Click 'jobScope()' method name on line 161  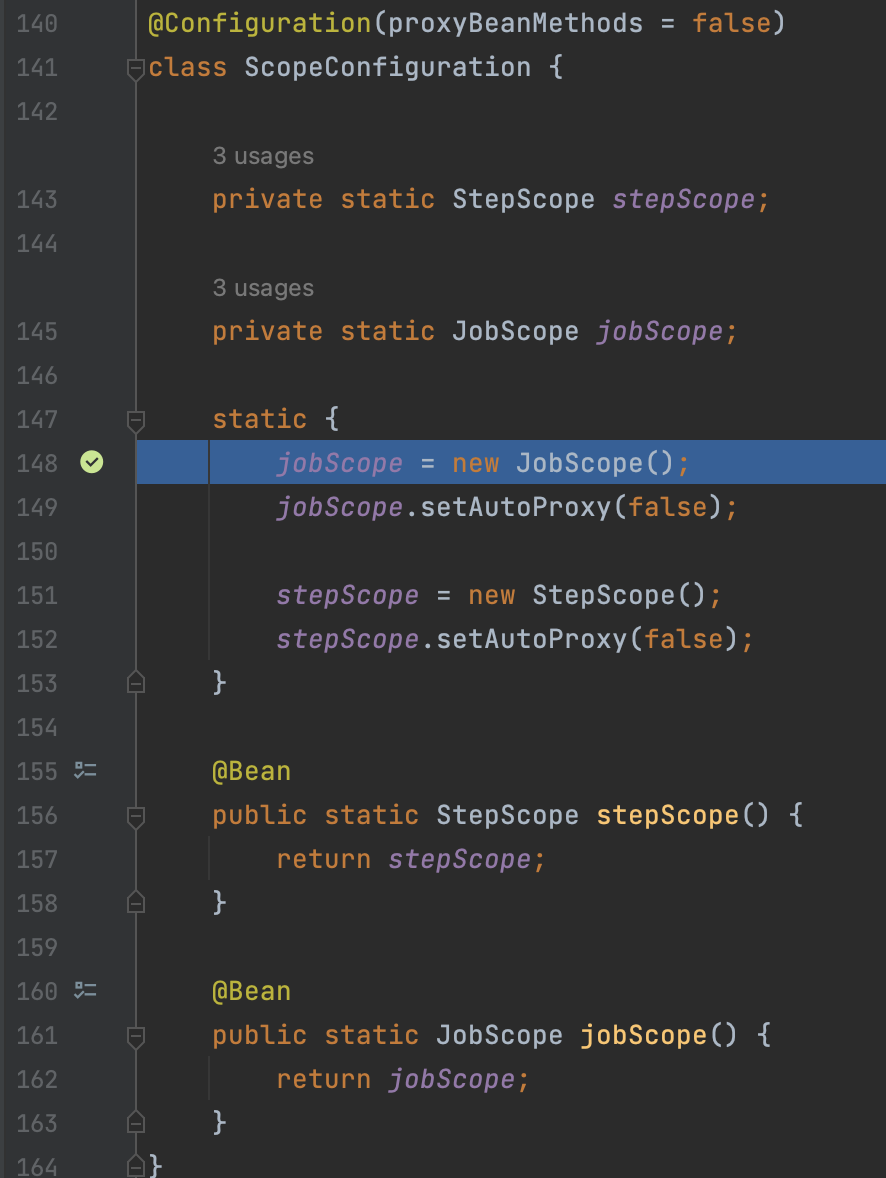pos(658,1035)
